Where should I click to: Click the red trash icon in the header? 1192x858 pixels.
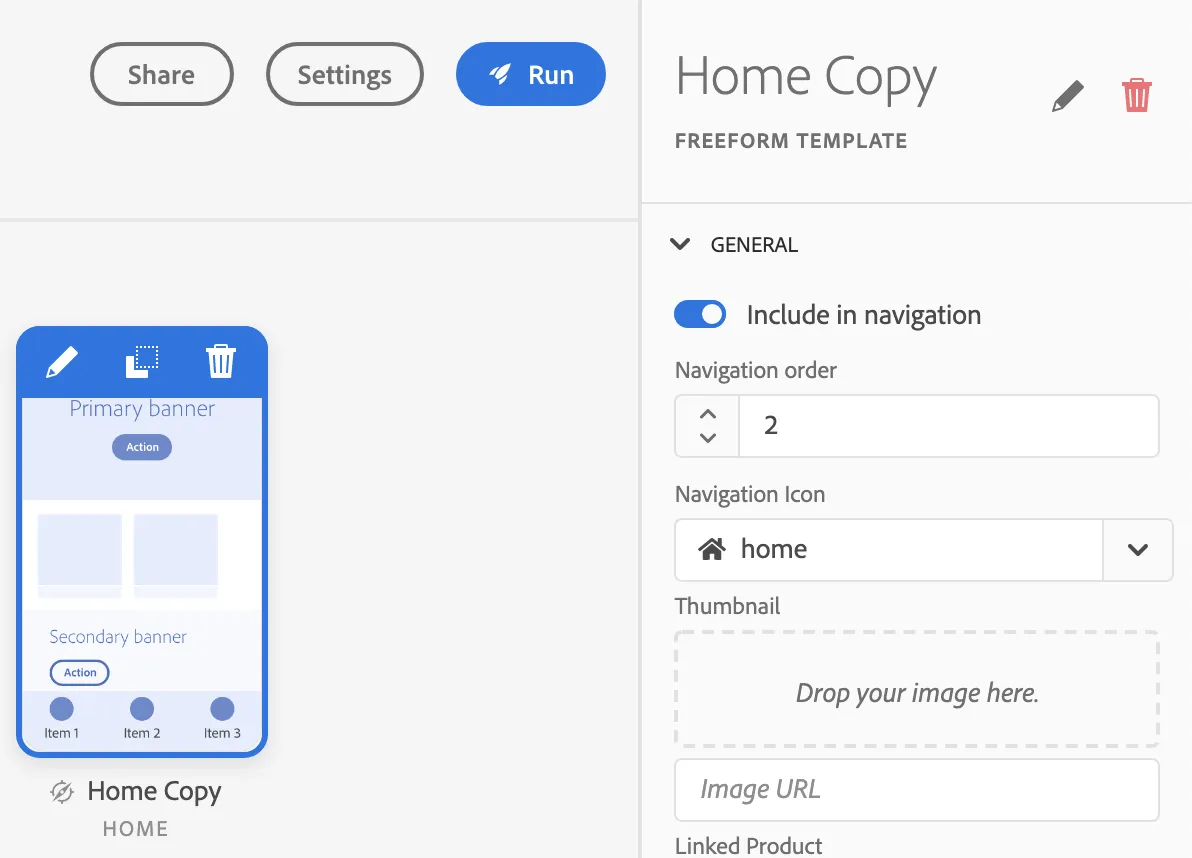1137,95
